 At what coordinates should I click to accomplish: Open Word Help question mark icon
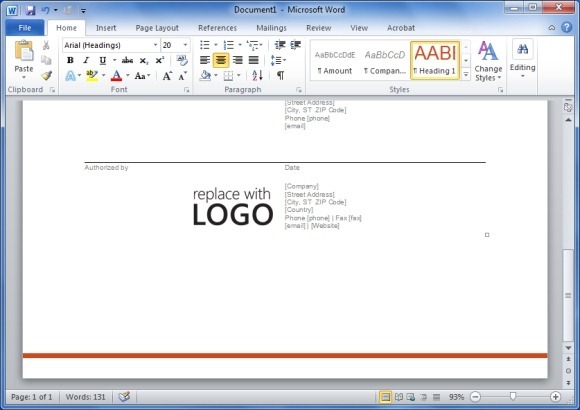coord(566,27)
